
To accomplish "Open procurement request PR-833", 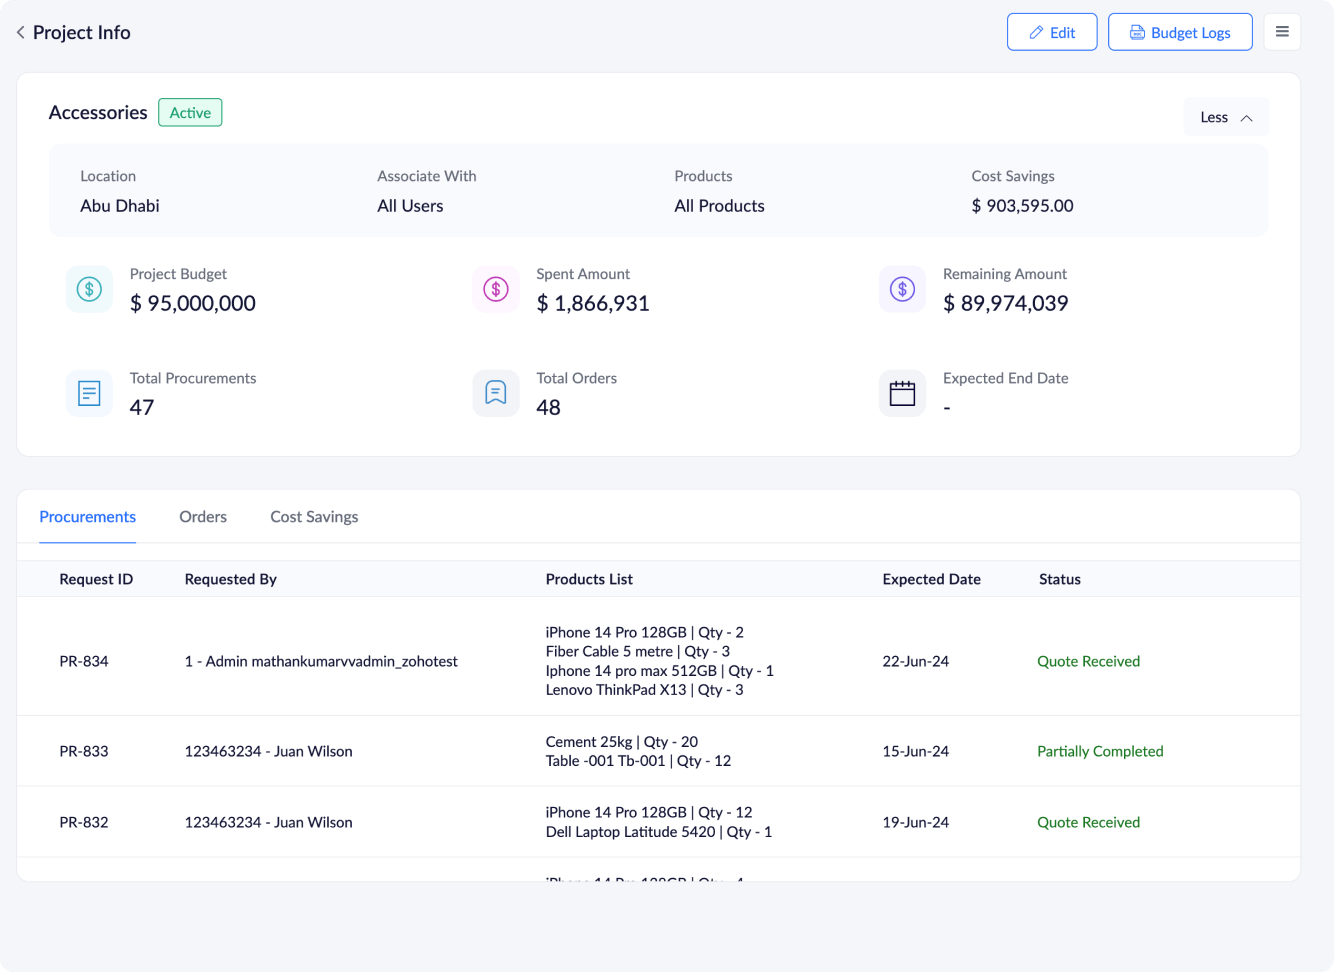I will coord(84,751).
